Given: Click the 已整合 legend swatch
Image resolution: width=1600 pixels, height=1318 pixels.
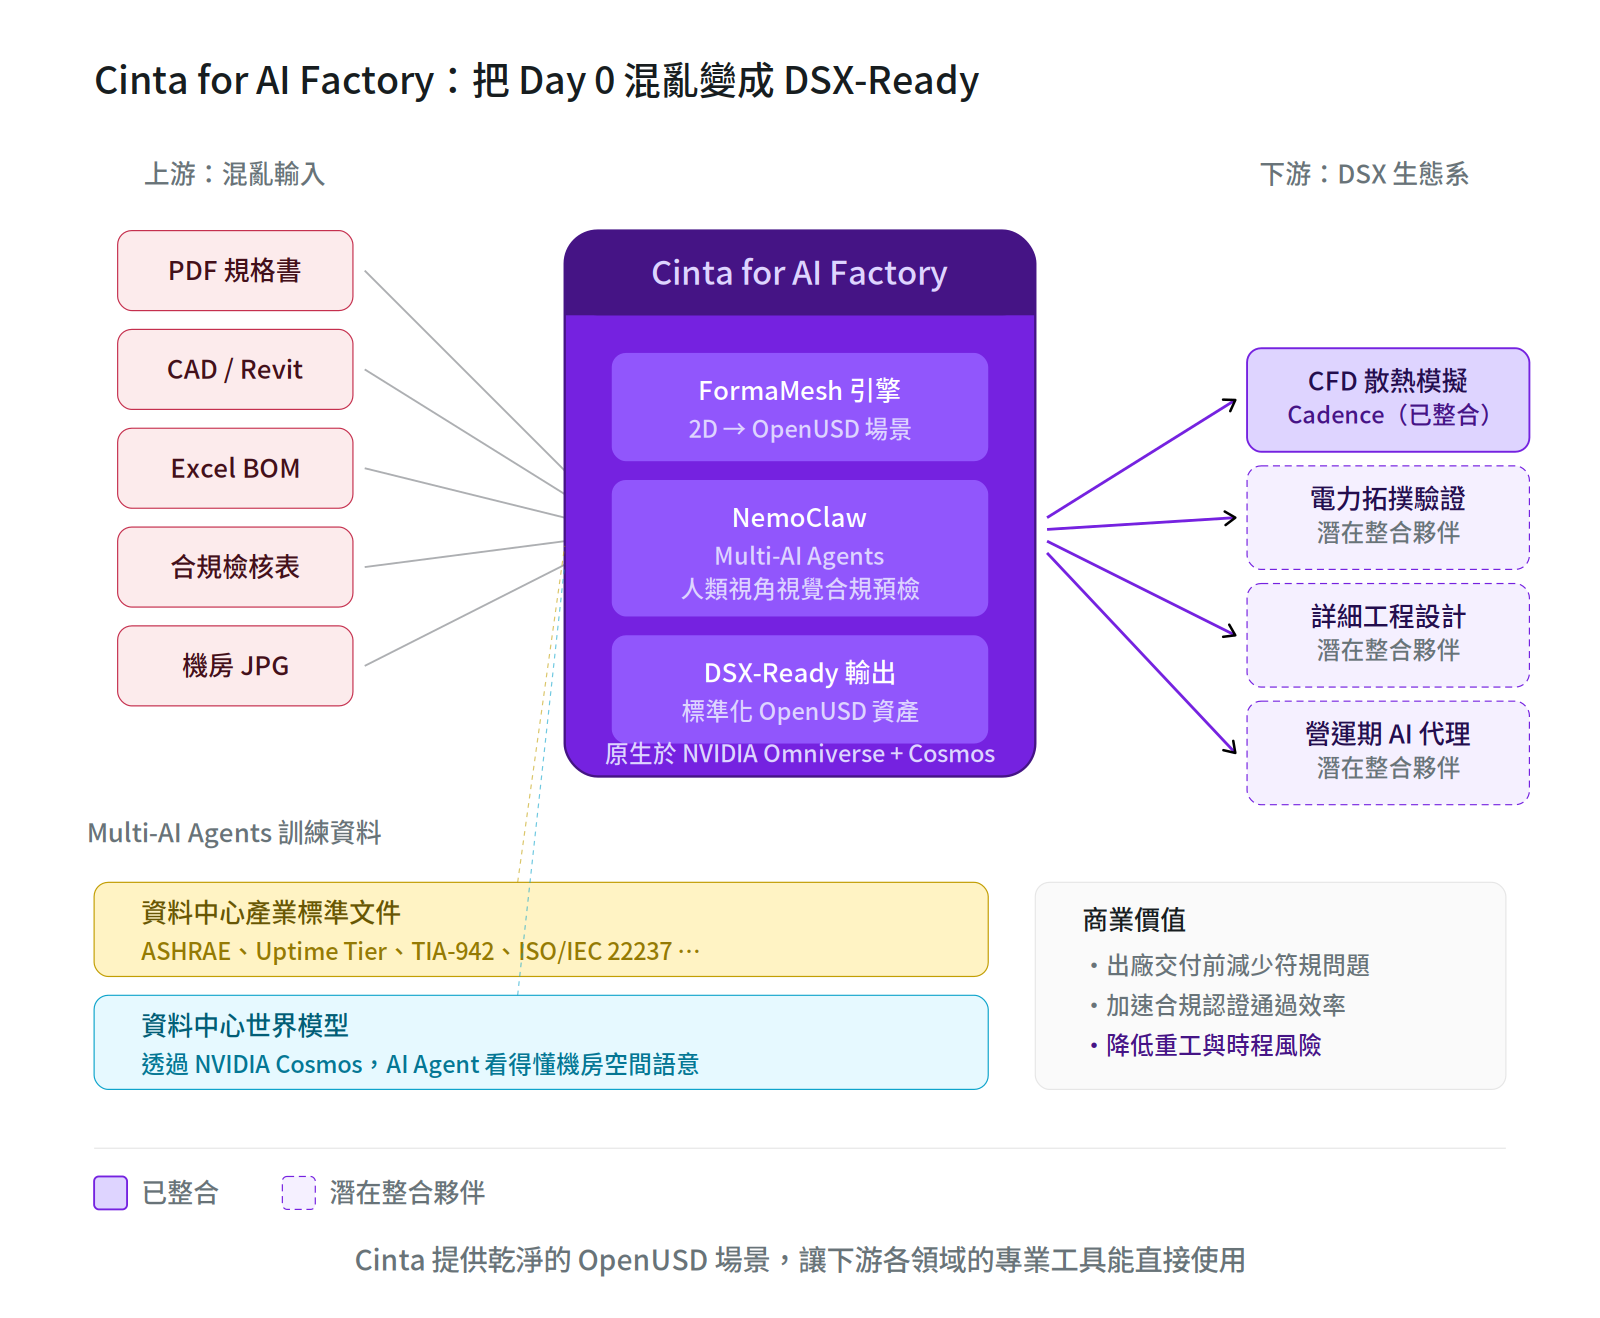Looking at the screenshot, I should (x=111, y=1193).
